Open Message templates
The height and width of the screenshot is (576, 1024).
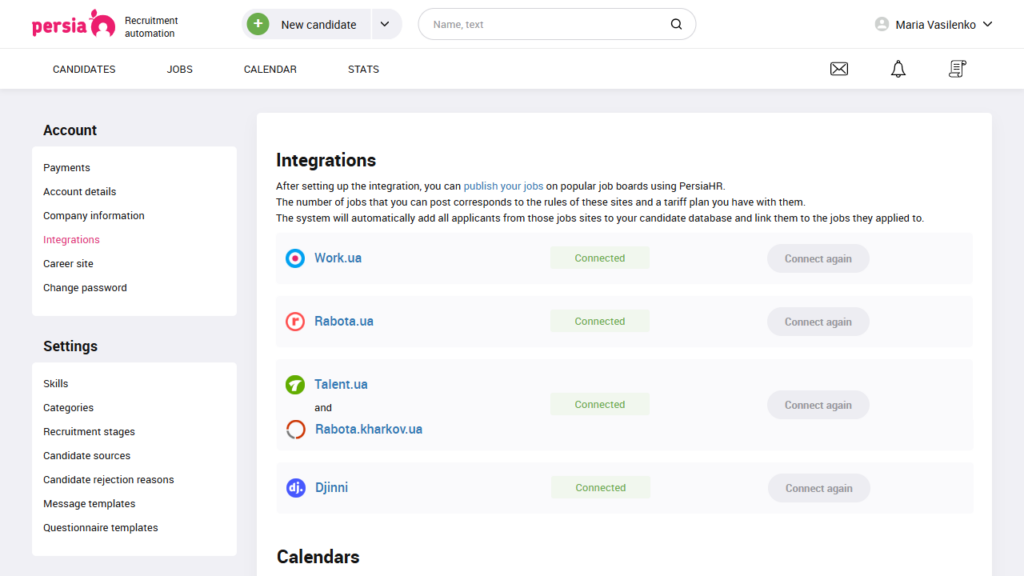[89, 504]
